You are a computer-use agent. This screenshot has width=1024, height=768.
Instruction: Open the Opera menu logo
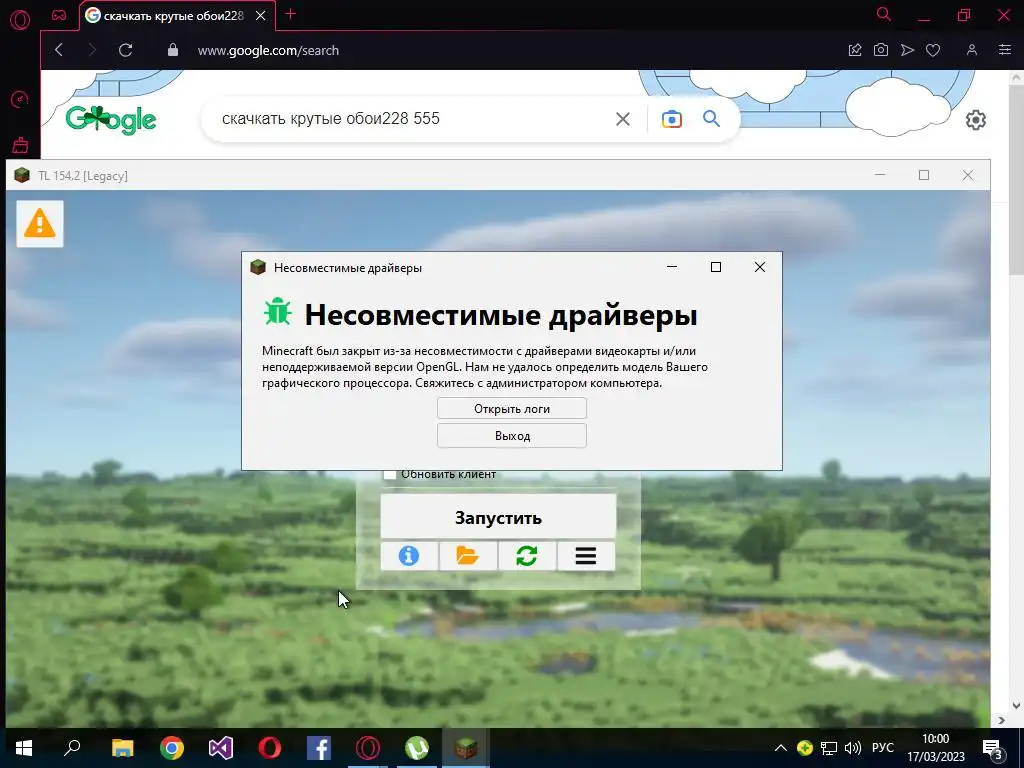tap(20, 20)
